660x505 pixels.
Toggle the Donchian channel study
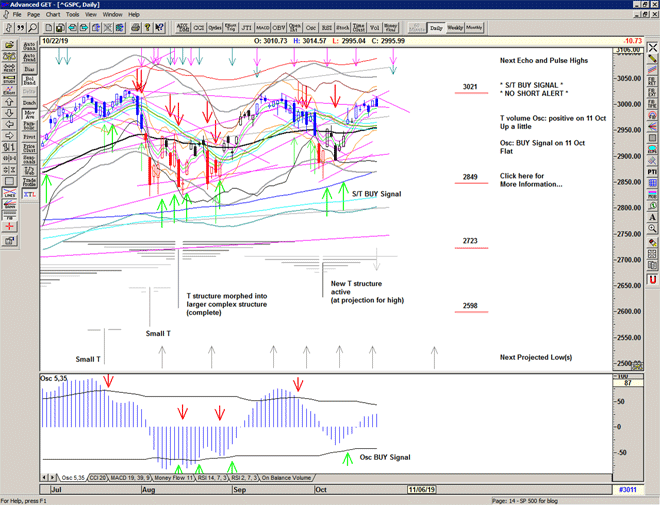point(29,103)
